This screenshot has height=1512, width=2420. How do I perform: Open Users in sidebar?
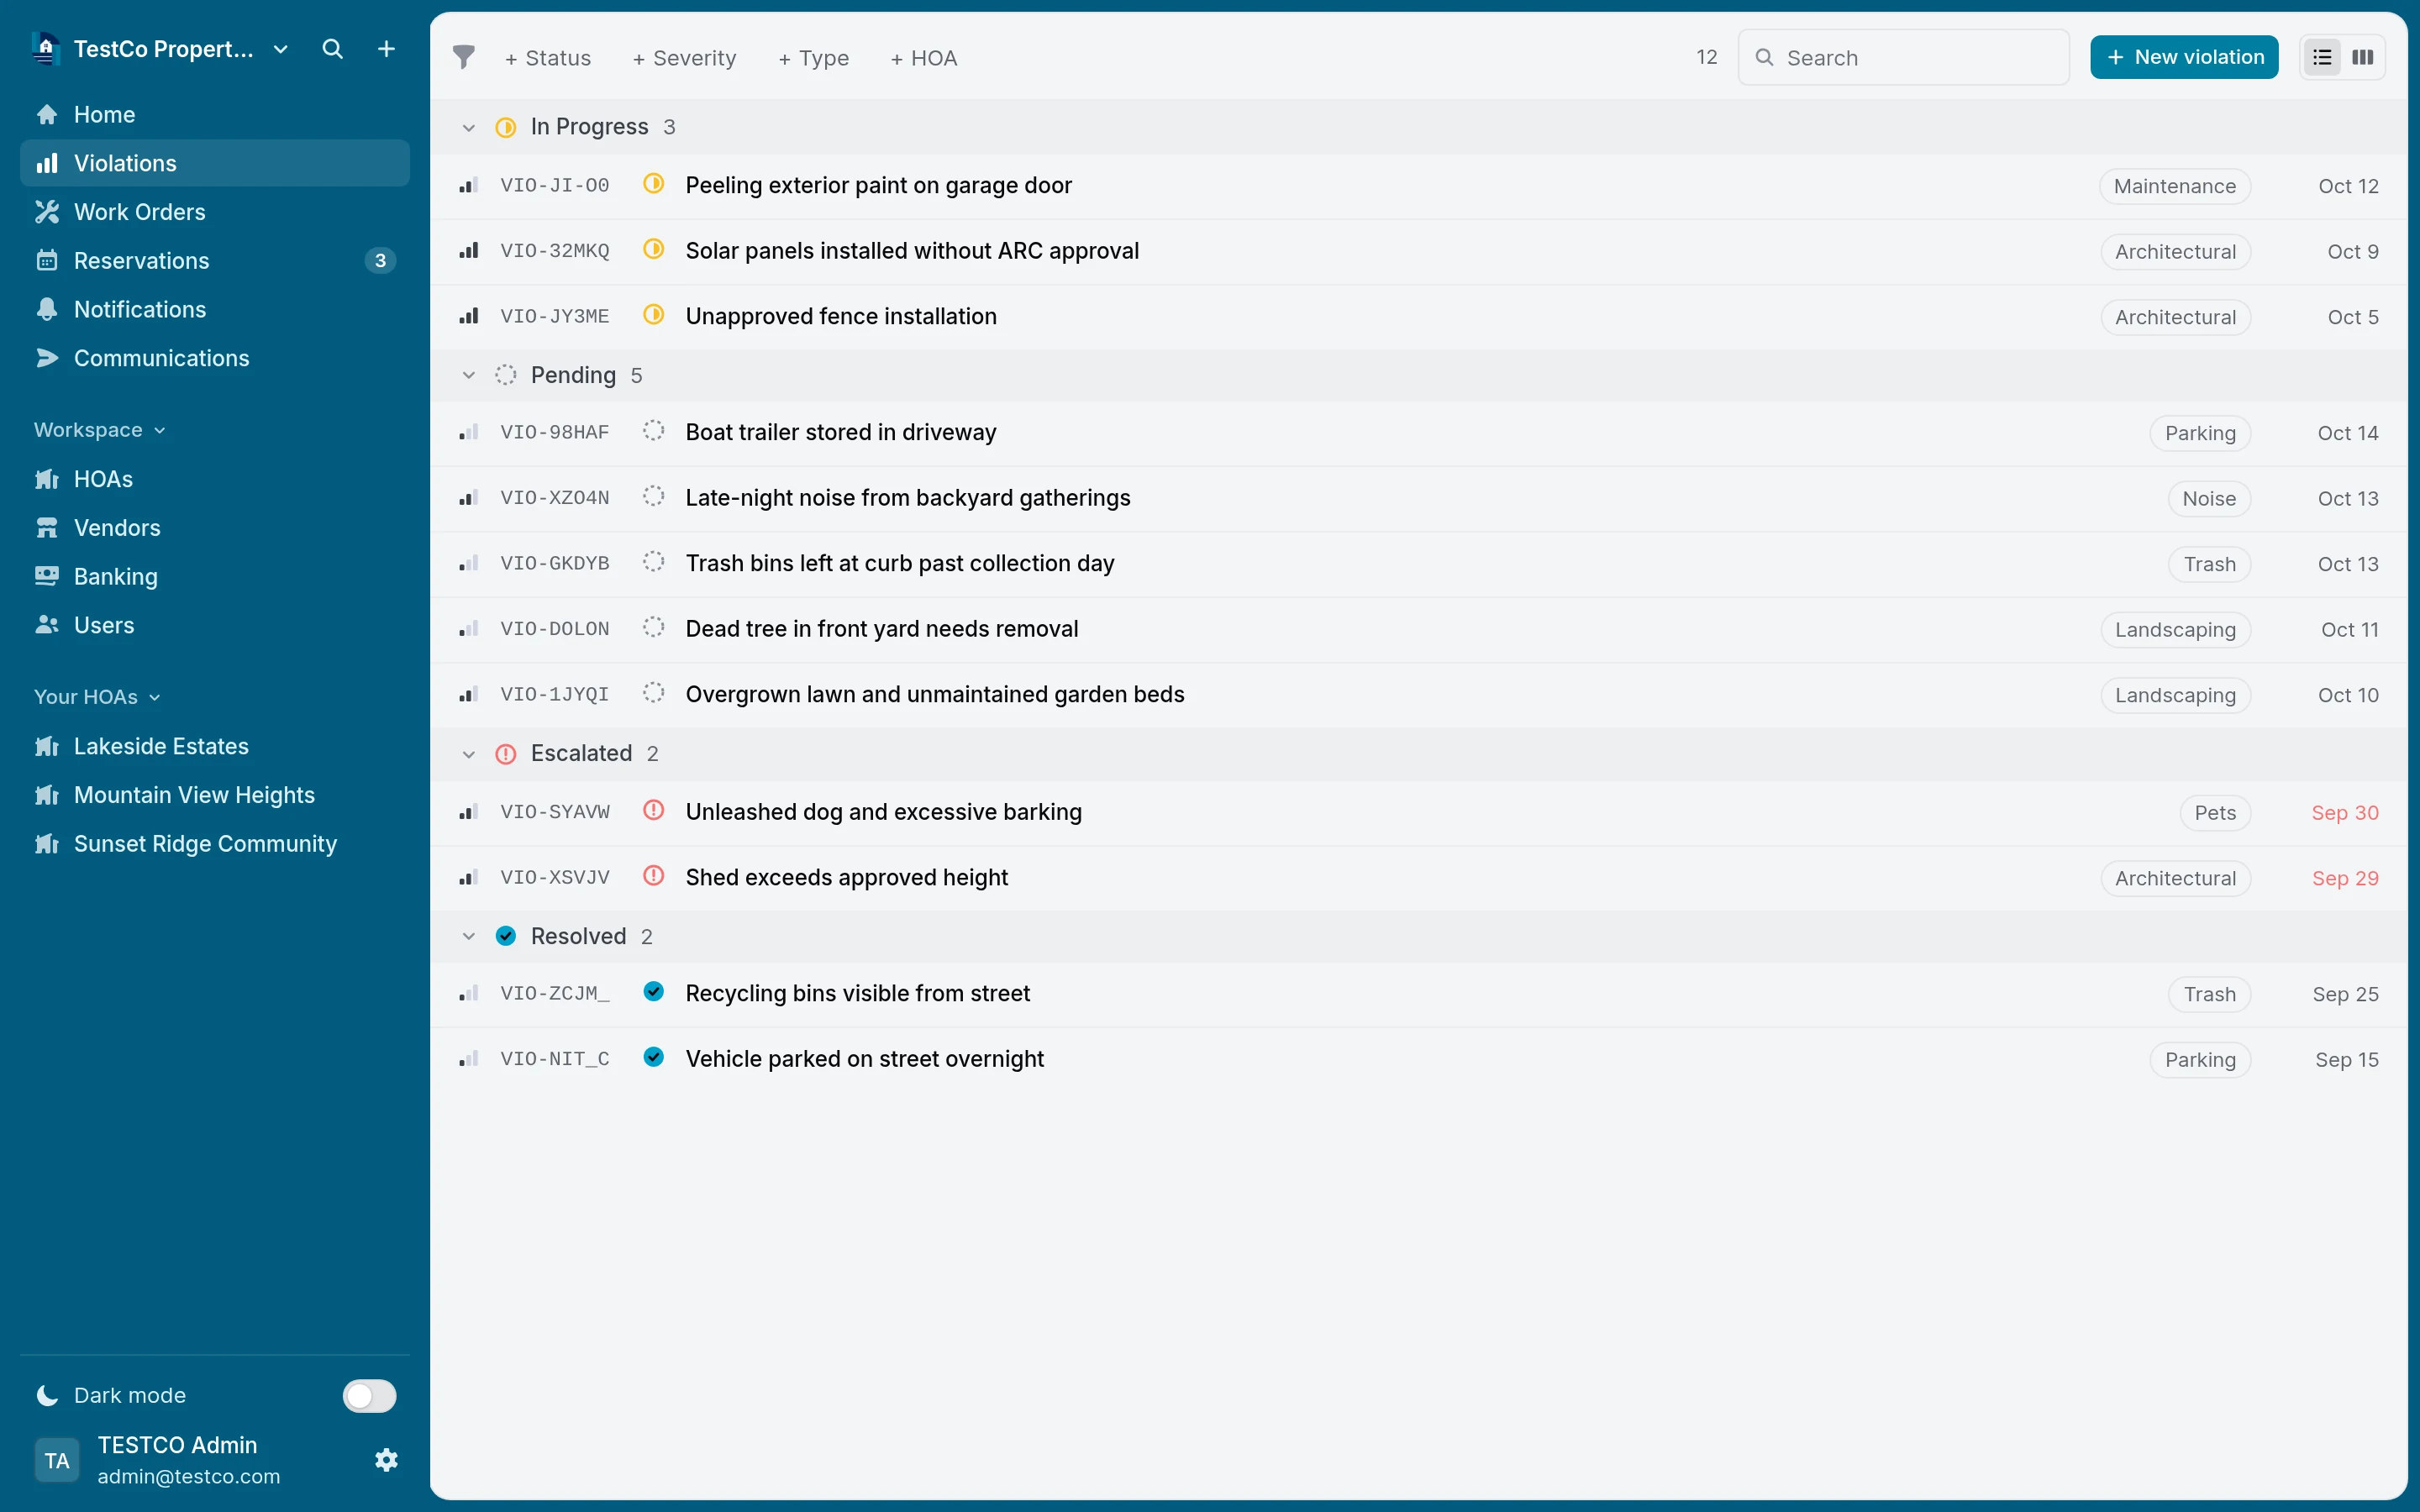(215, 625)
